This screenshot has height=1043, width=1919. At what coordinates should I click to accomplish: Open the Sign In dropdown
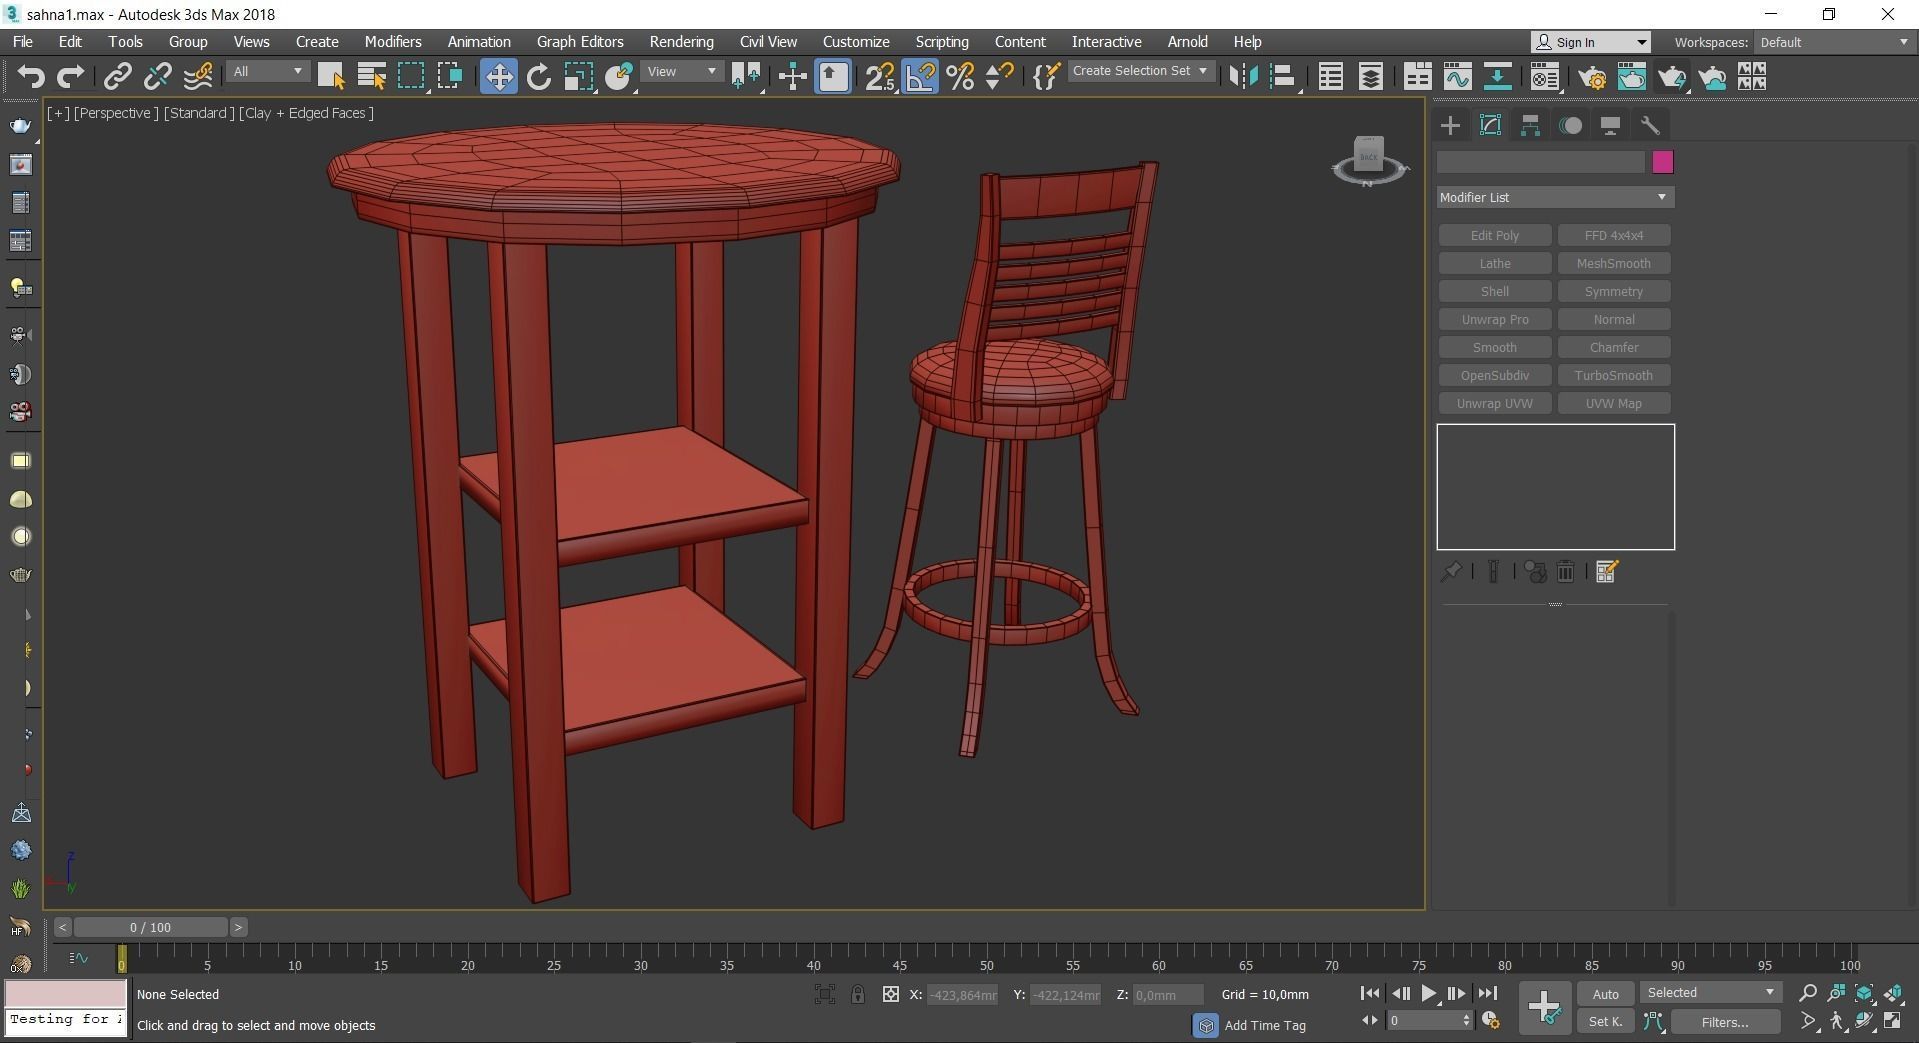[1590, 42]
